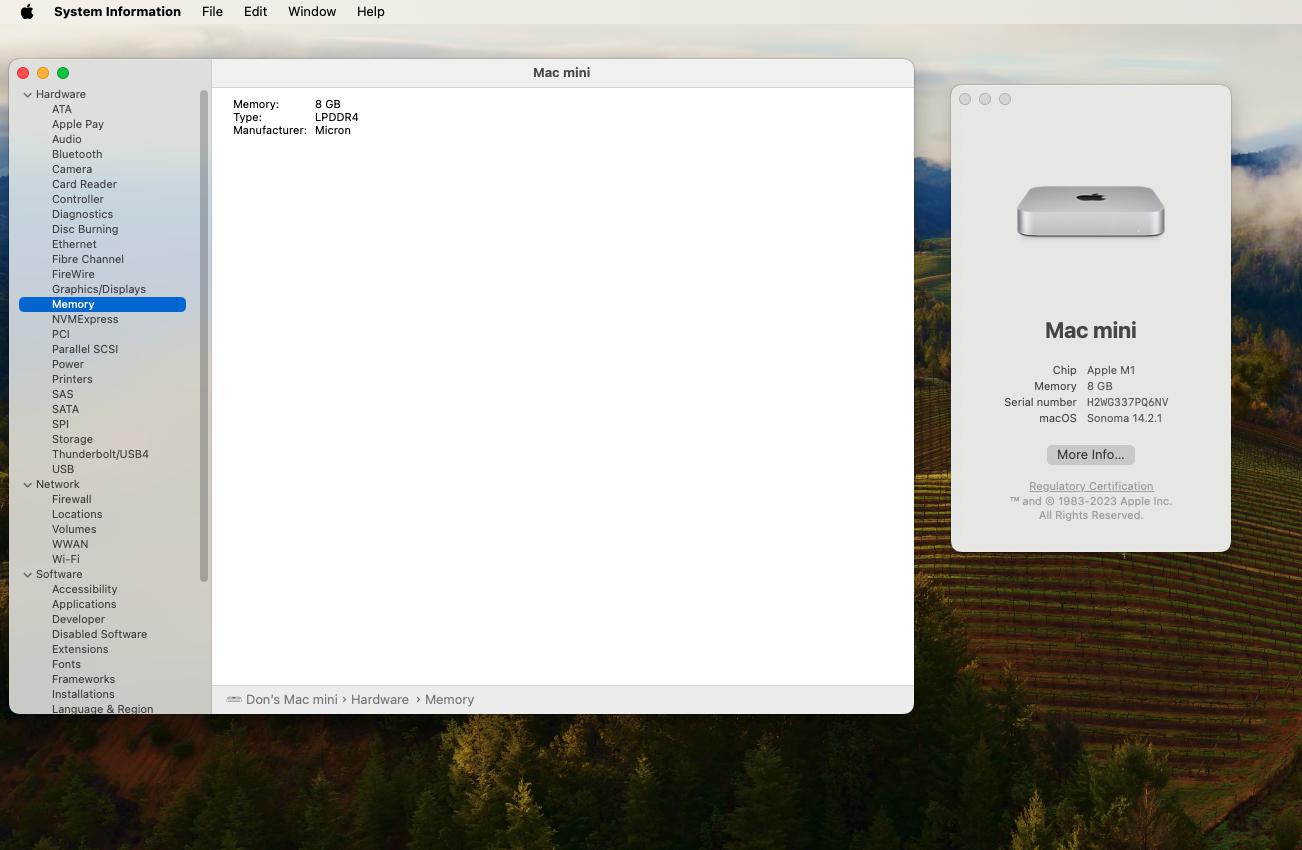Click the highlighted Memory sidebar item
1302x850 pixels.
pos(102,304)
